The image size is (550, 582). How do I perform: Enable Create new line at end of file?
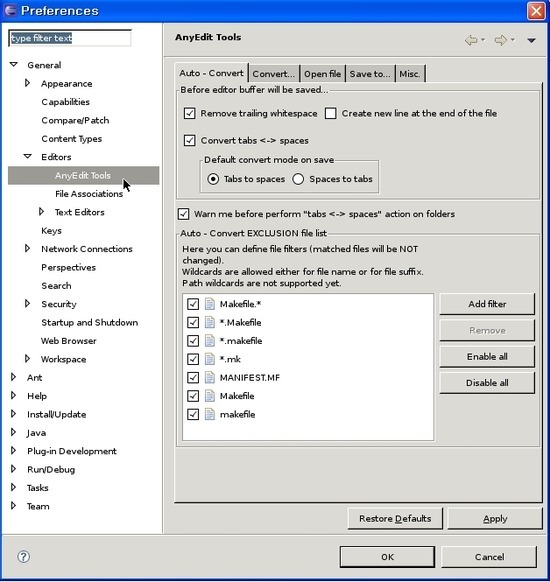(330, 113)
